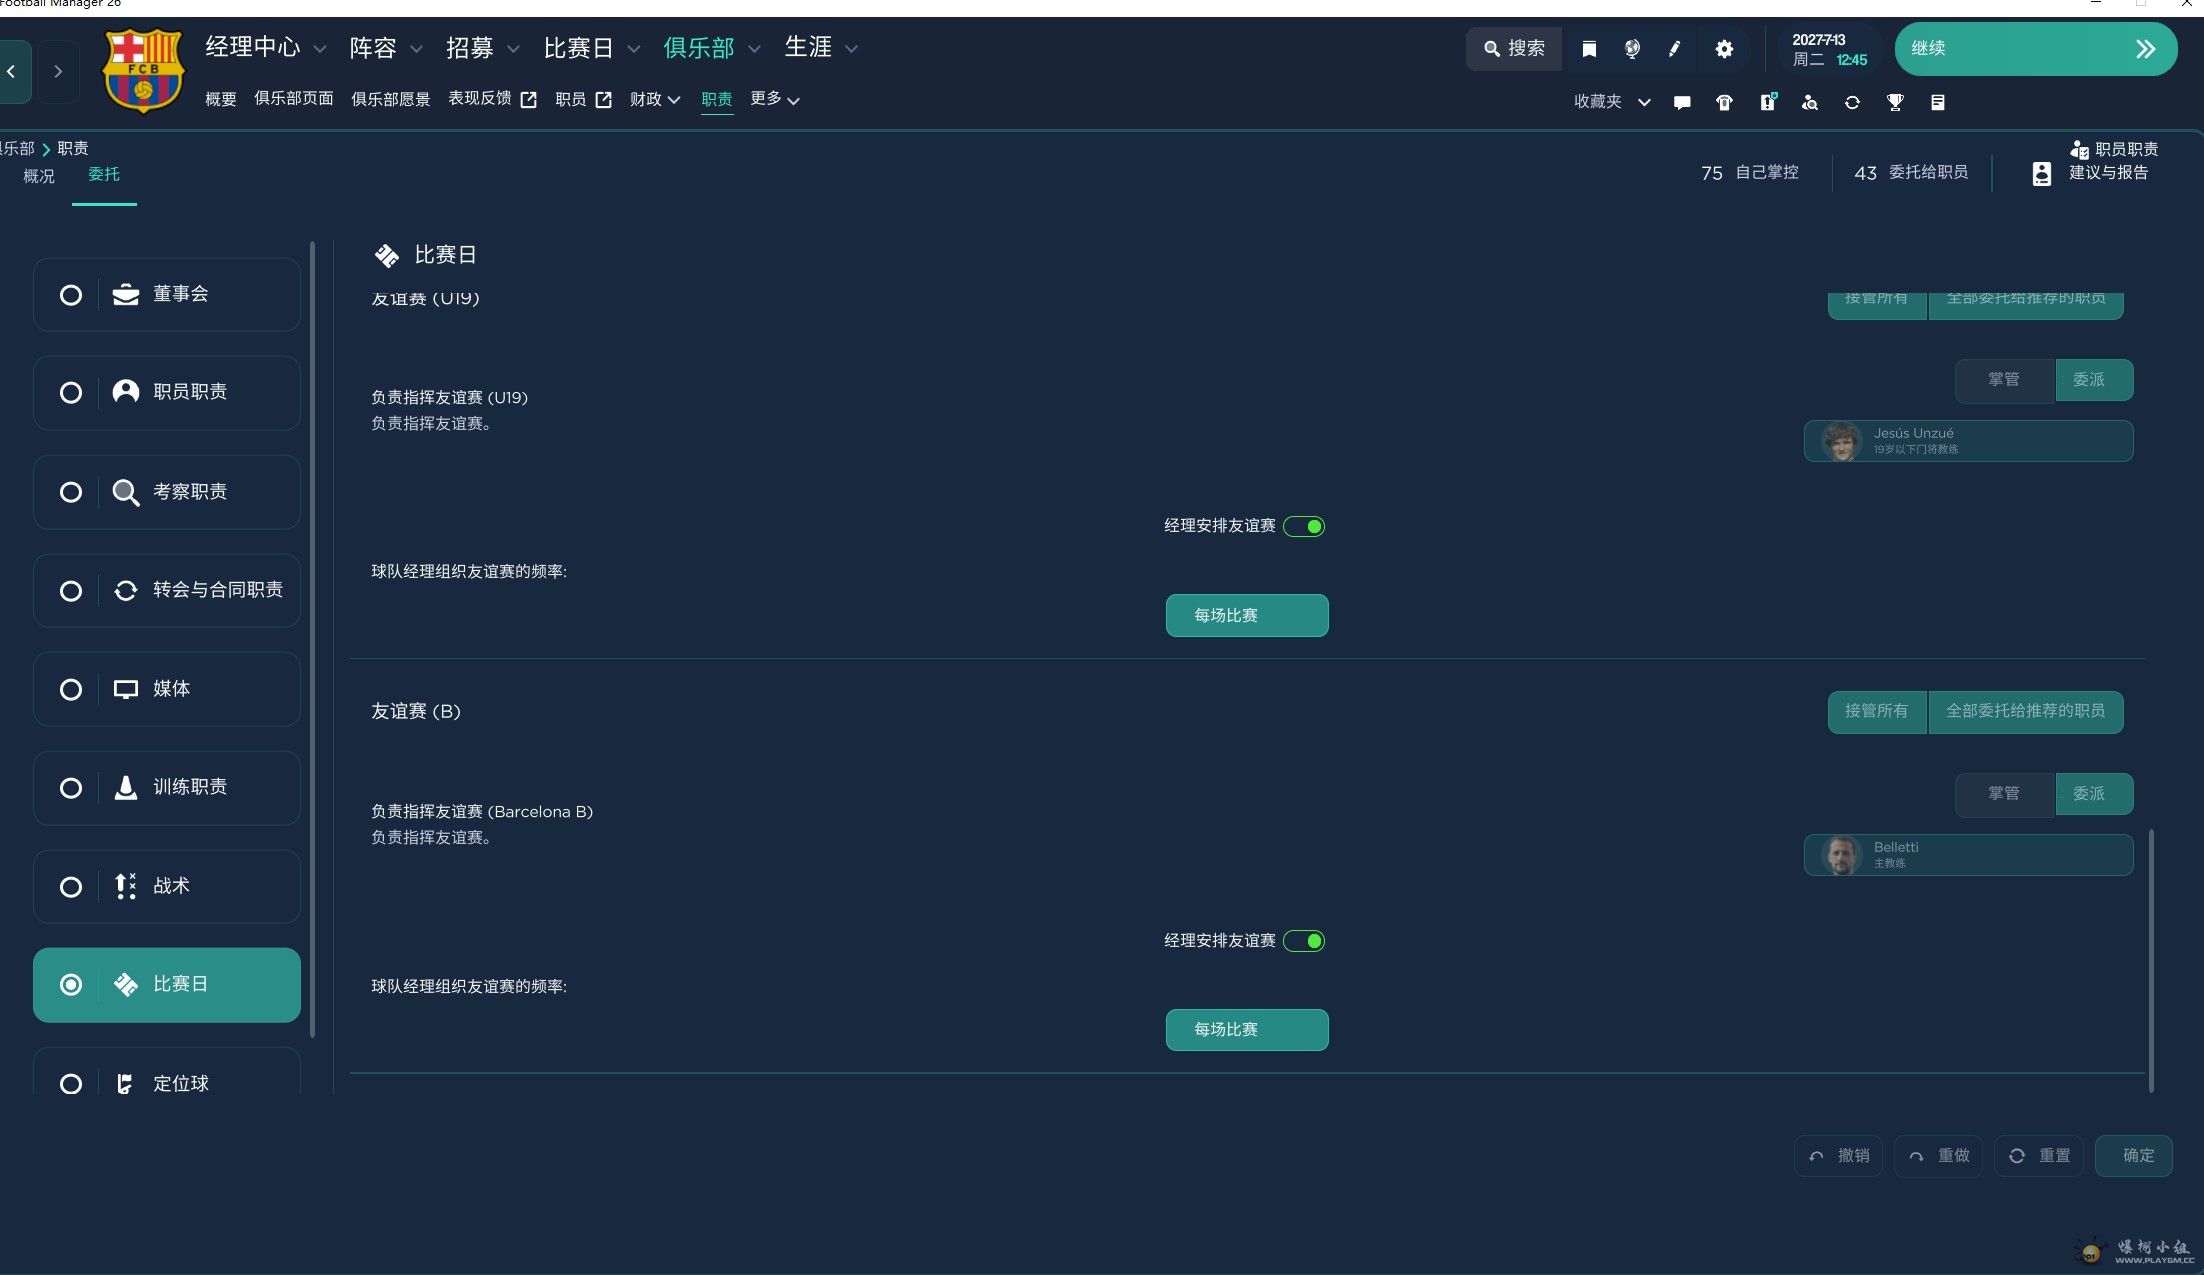Open Barcelona B frequency 每场比赛 dropdown
The width and height of the screenshot is (2204, 1275).
(x=1247, y=1030)
